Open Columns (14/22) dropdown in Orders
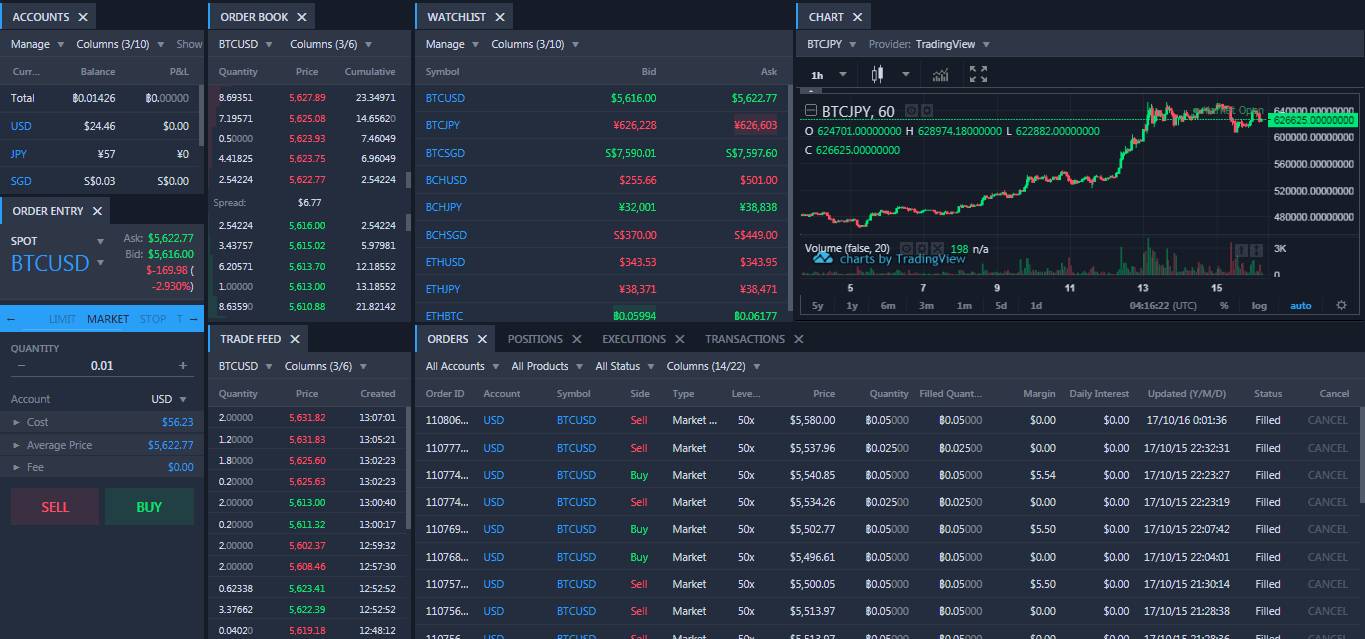Screen dimensions: 1365x639 [713, 366]
